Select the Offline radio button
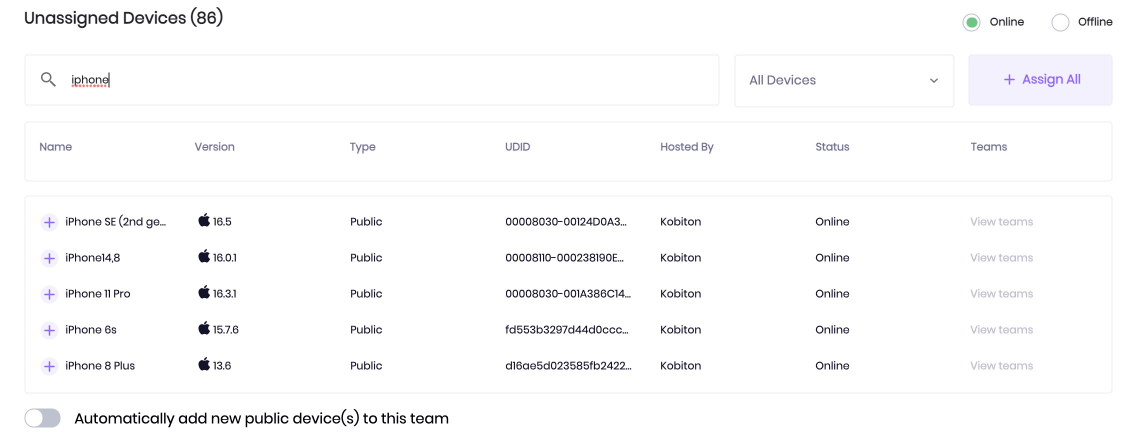 click(x=1060, y=22)
